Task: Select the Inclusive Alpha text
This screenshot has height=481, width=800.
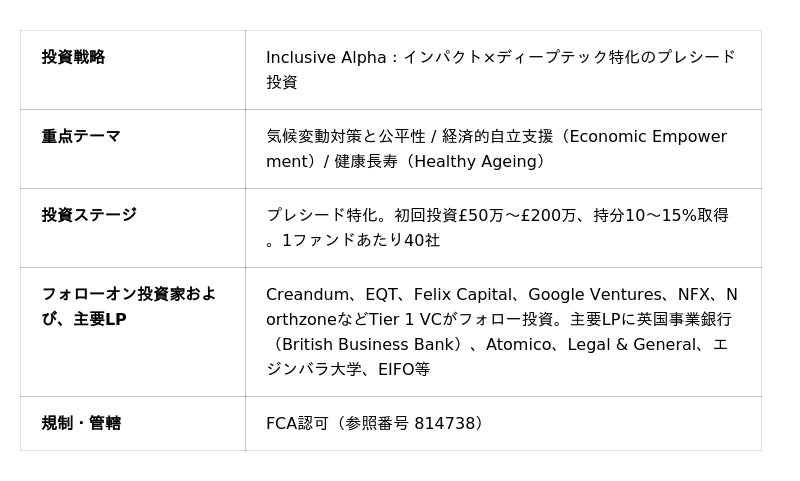Action: tap(325, 58)
